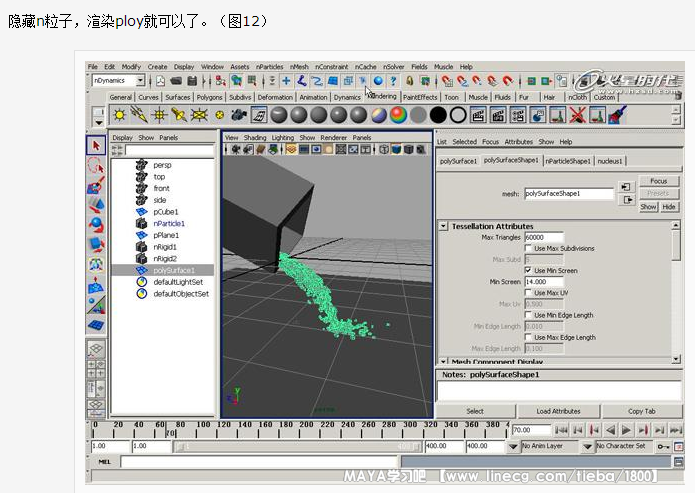Screen dimensions: 695x493
Task: Select the single perspective layout icon
Action: coord(96,349)
